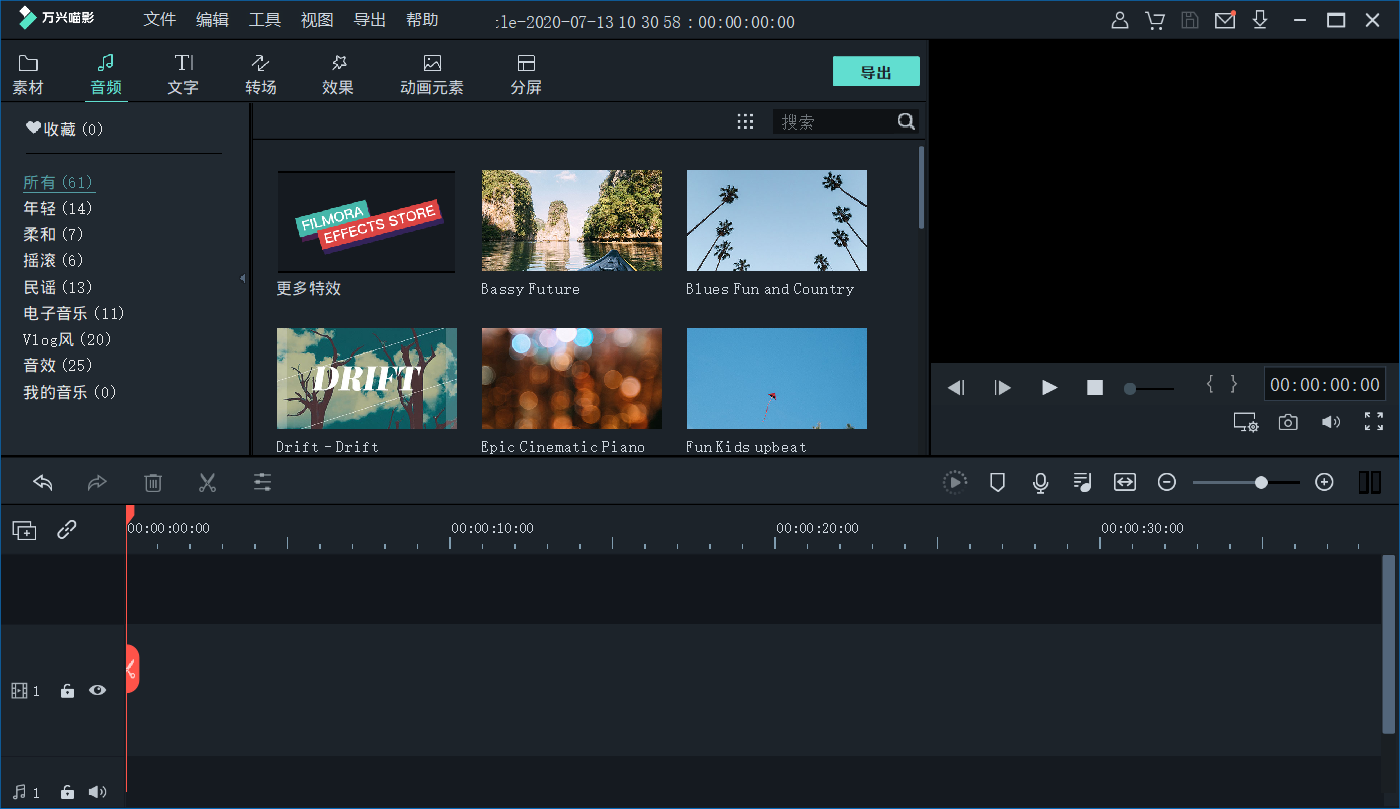Select the 电子音乐 (11) category
1400x809 pixels.
(74, 313)
